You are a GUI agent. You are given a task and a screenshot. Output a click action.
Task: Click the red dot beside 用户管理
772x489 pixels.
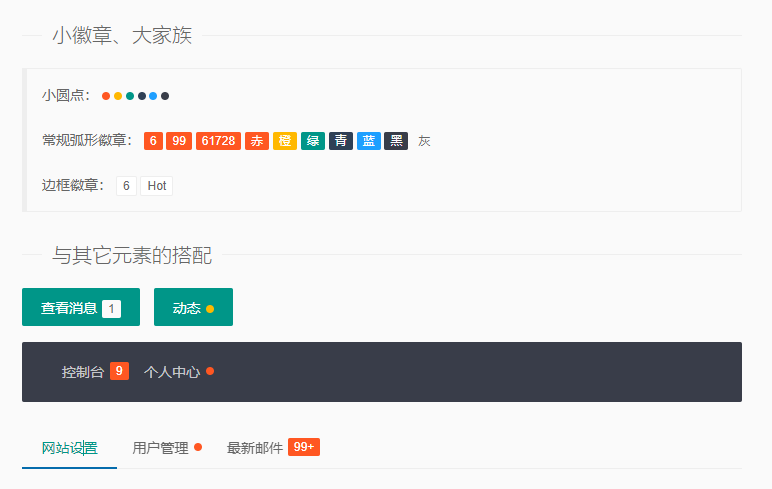[x=198, y=447]
